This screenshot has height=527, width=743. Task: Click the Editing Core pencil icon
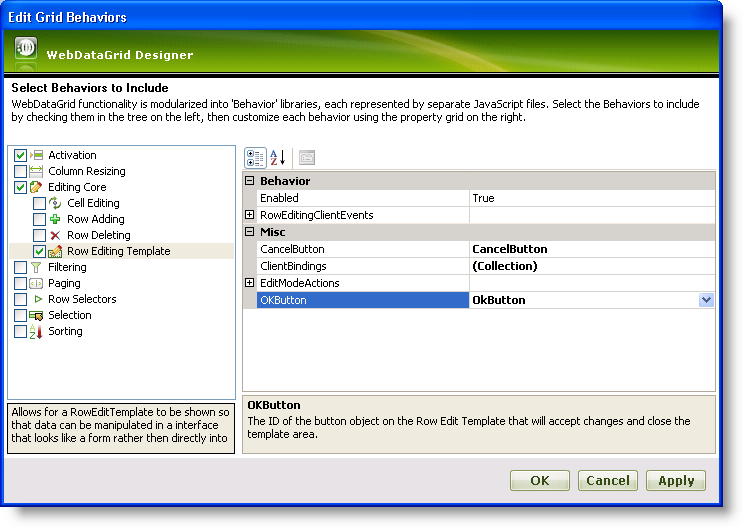[x=36, y=187]
